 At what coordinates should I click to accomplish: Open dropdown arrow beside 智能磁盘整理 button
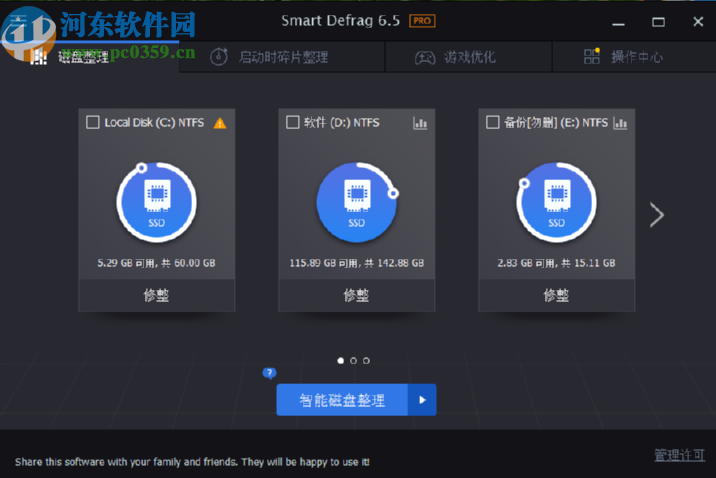coord(422,400)
